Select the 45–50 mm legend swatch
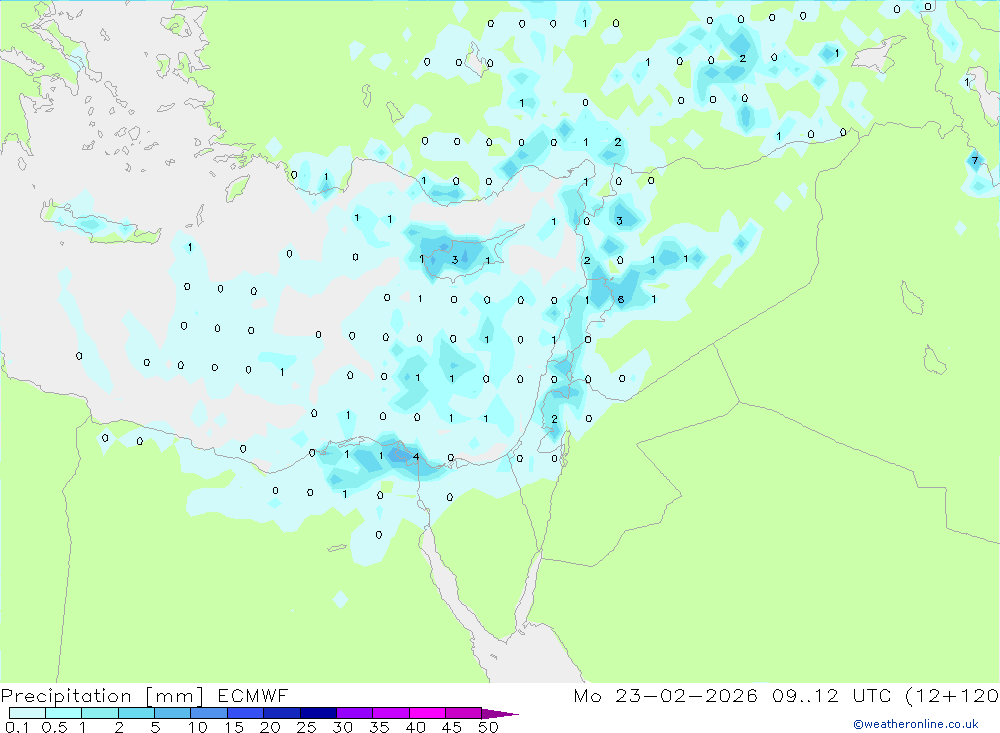This screenshot has width=1000, height=733. [463, 713]
